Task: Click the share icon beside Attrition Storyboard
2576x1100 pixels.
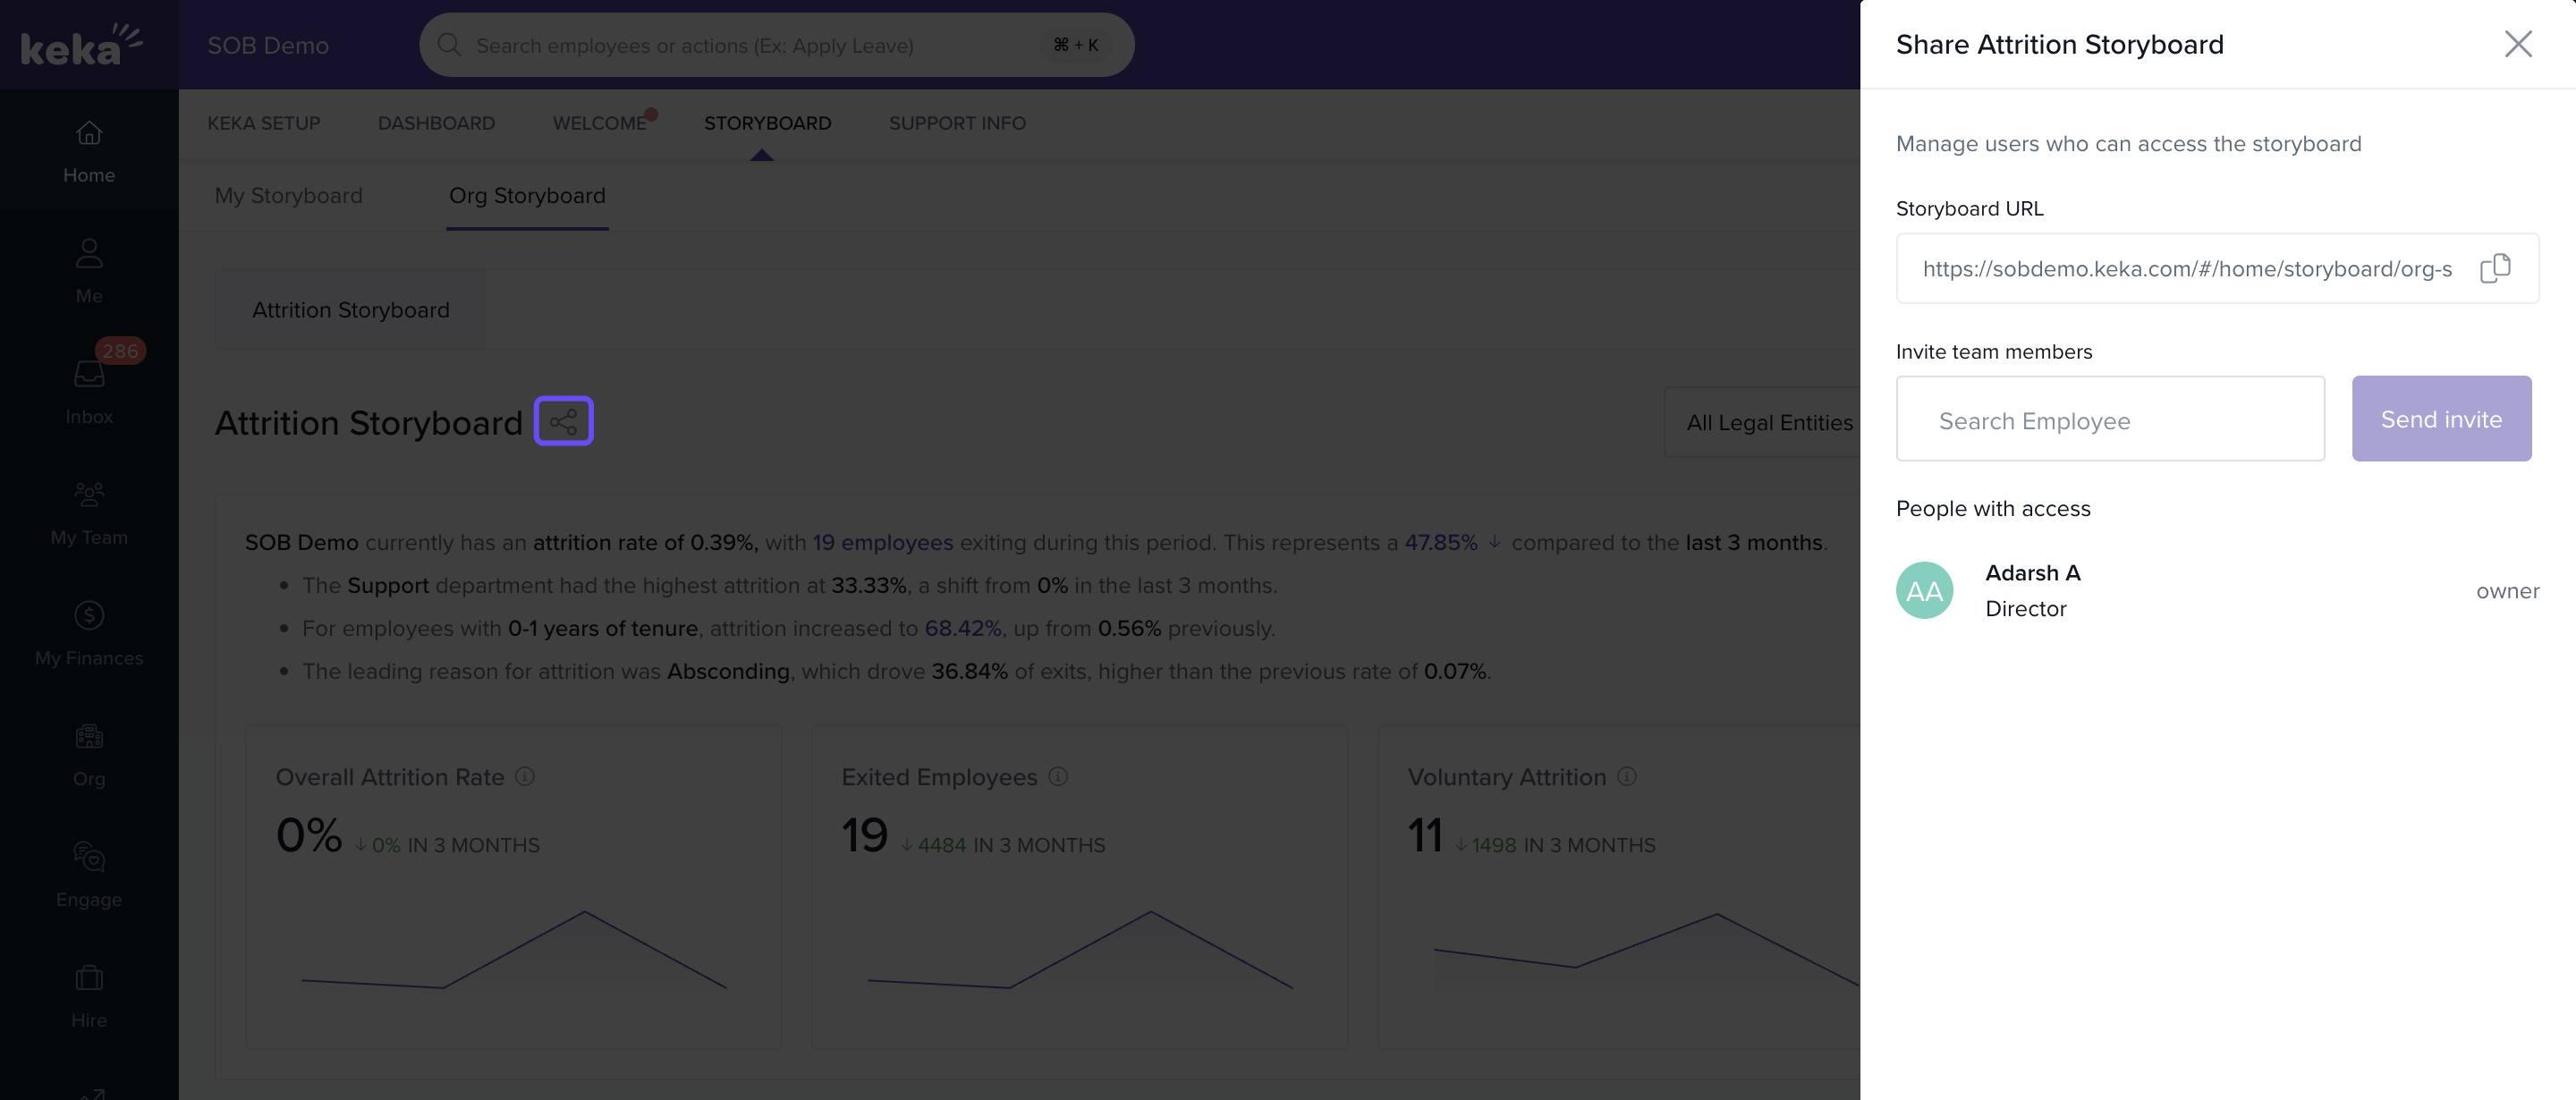Action: click(x=563, y=421)
